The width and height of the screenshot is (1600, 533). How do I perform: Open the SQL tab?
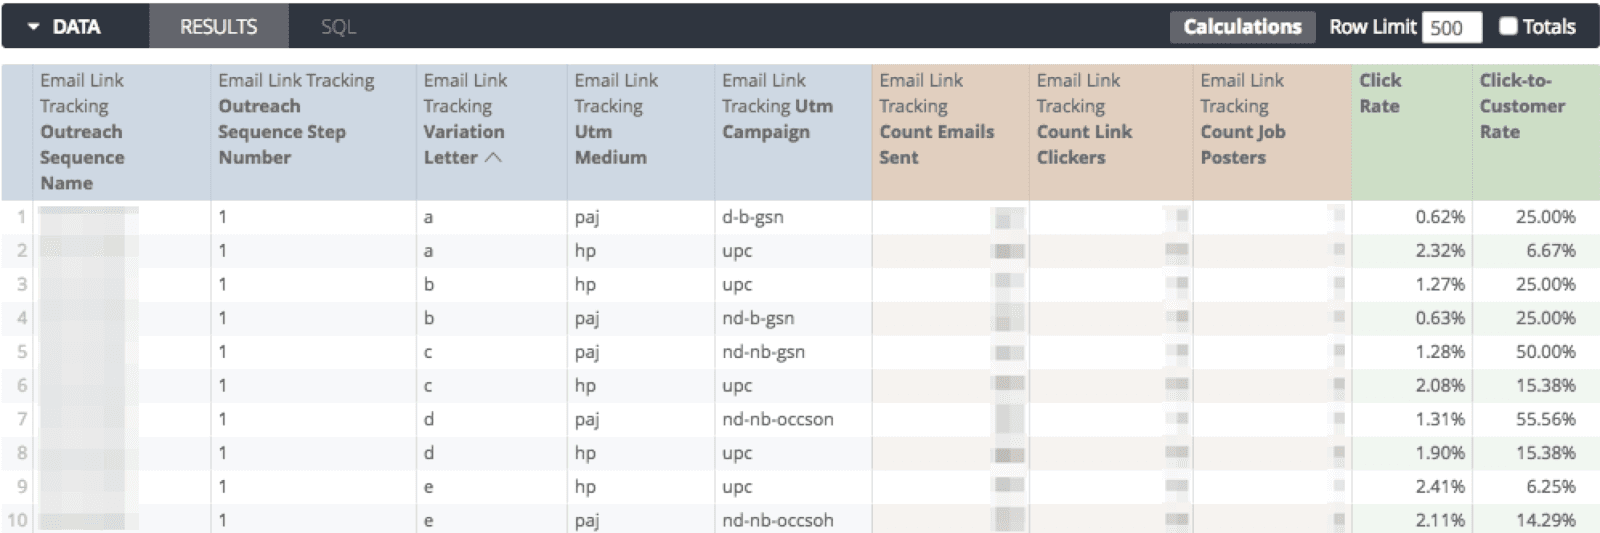point(338,27)
